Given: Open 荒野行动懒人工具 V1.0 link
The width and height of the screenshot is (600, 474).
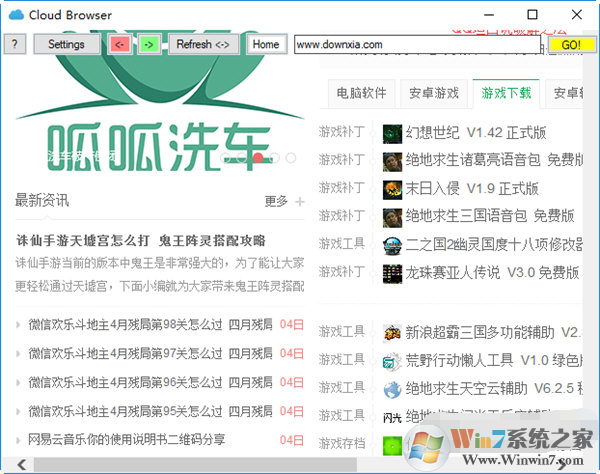Looking at the screenshot, I should (x=494, y=360).
